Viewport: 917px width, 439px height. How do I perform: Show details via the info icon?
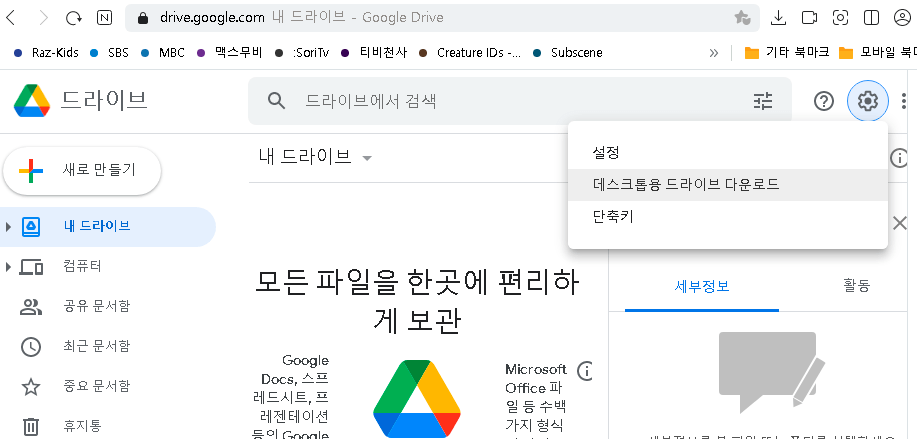pyautogui.click(x=898, y=157)
